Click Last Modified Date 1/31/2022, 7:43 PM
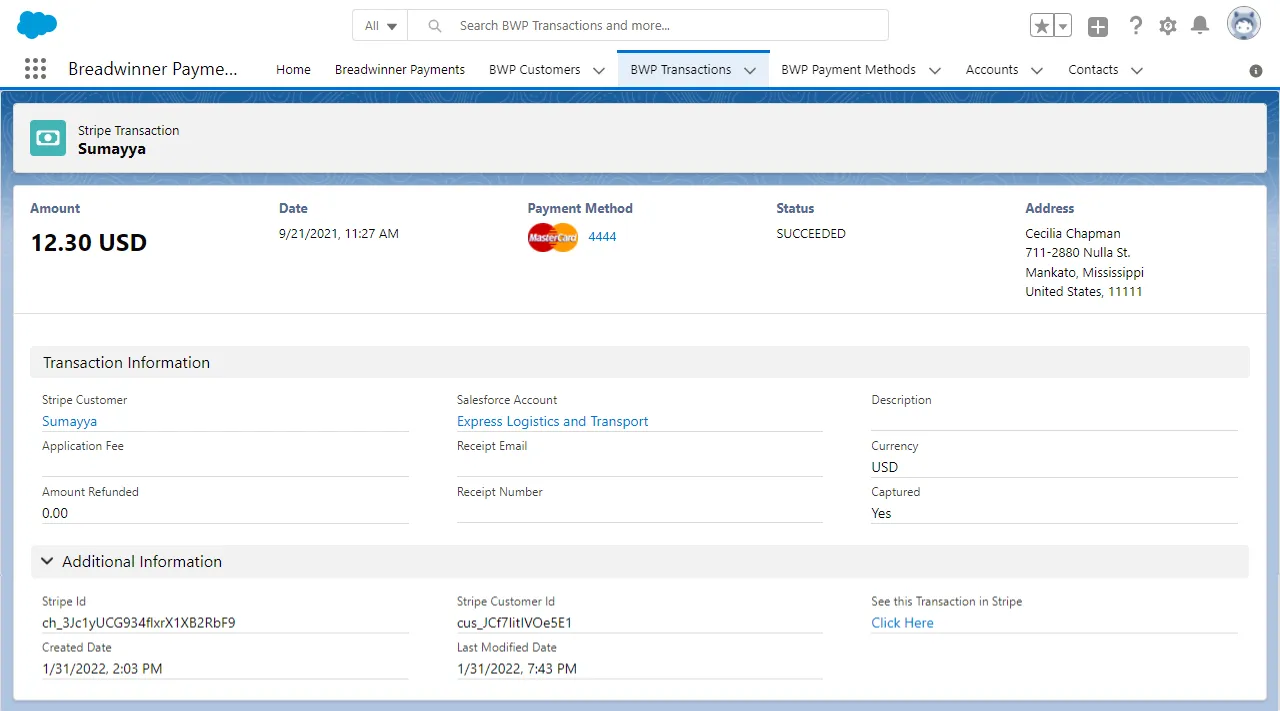Viewport: 1280px width, 711px height. (517, 668)
